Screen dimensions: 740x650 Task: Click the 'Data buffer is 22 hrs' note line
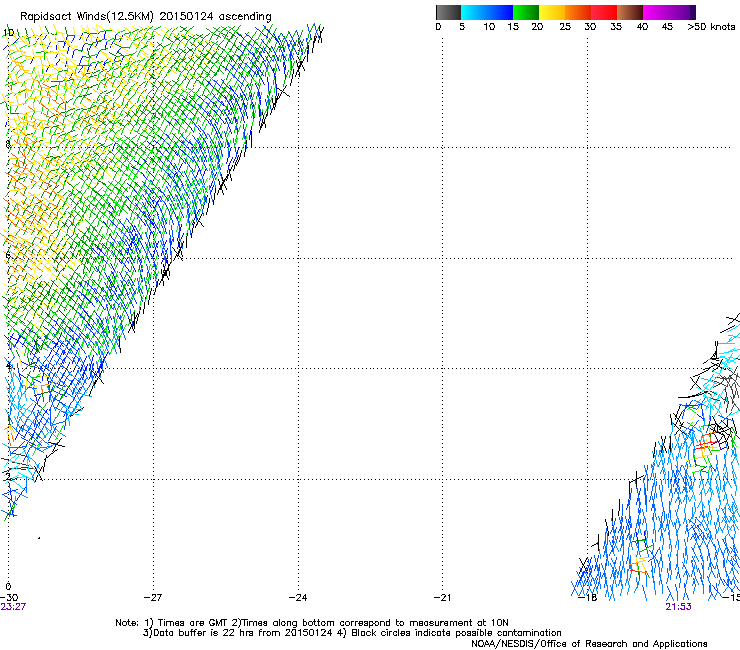pyautogui.click(x=352, y=633)
